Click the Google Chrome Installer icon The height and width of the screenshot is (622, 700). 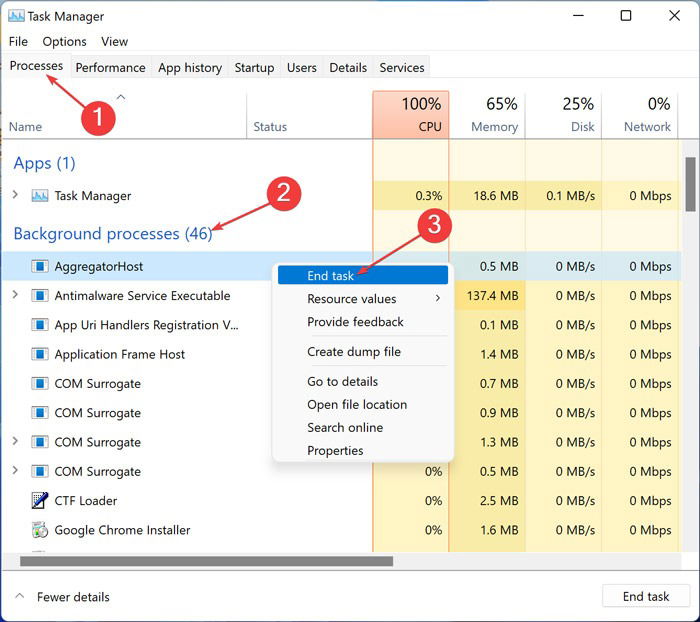(40, 530)
